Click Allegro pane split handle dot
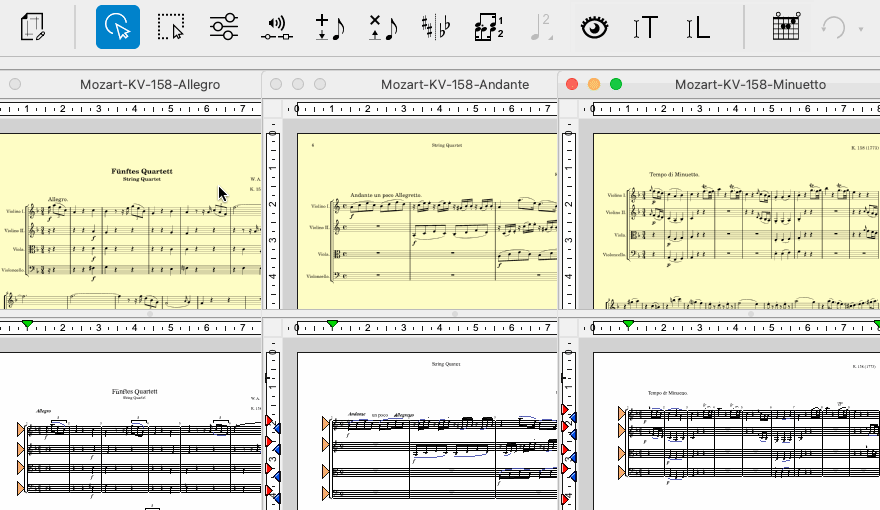 (x=150, y=314)
